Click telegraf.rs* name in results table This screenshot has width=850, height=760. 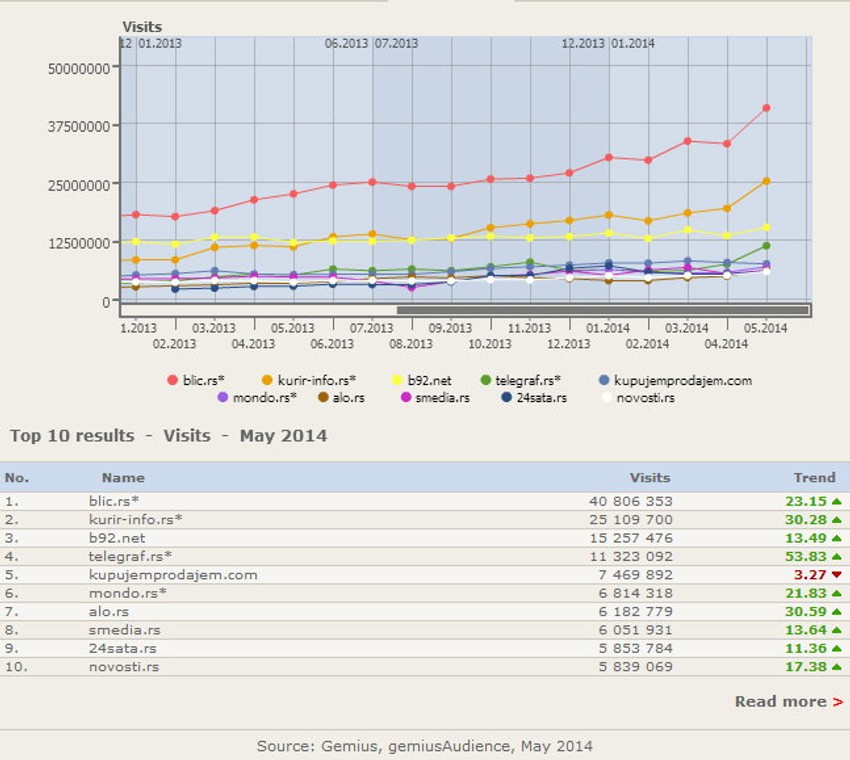click(129, 556)
